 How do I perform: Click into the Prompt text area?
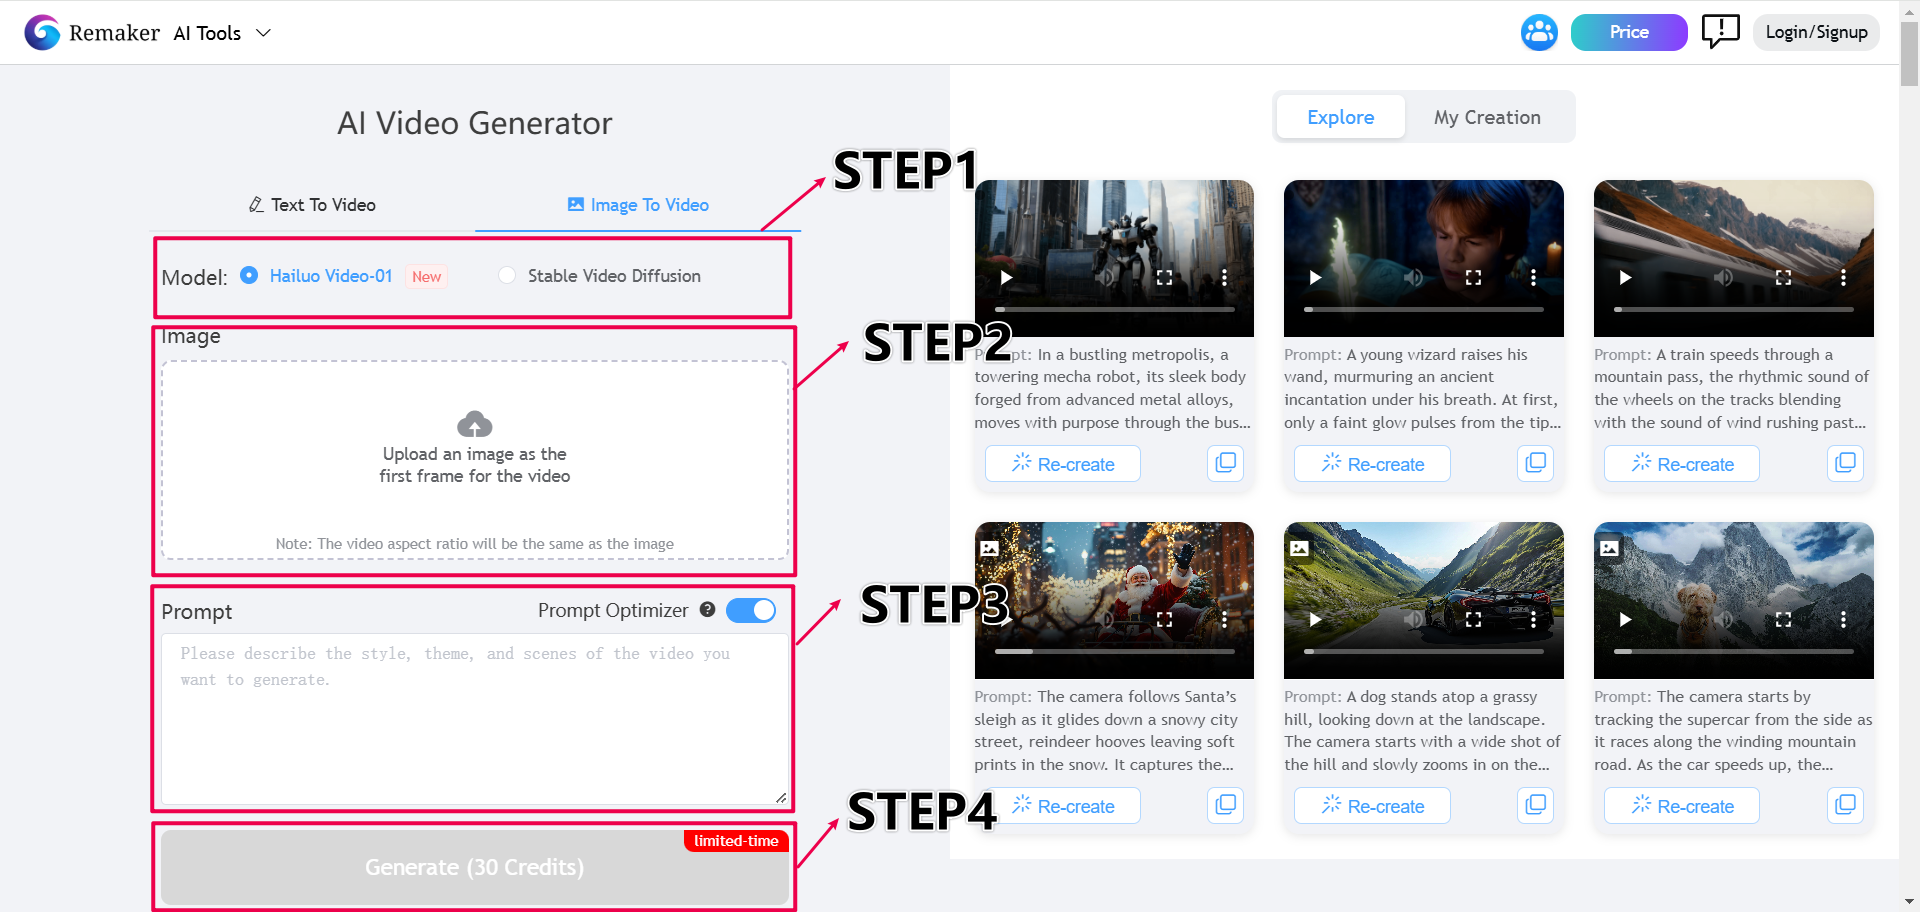click(x=475, y=719)
